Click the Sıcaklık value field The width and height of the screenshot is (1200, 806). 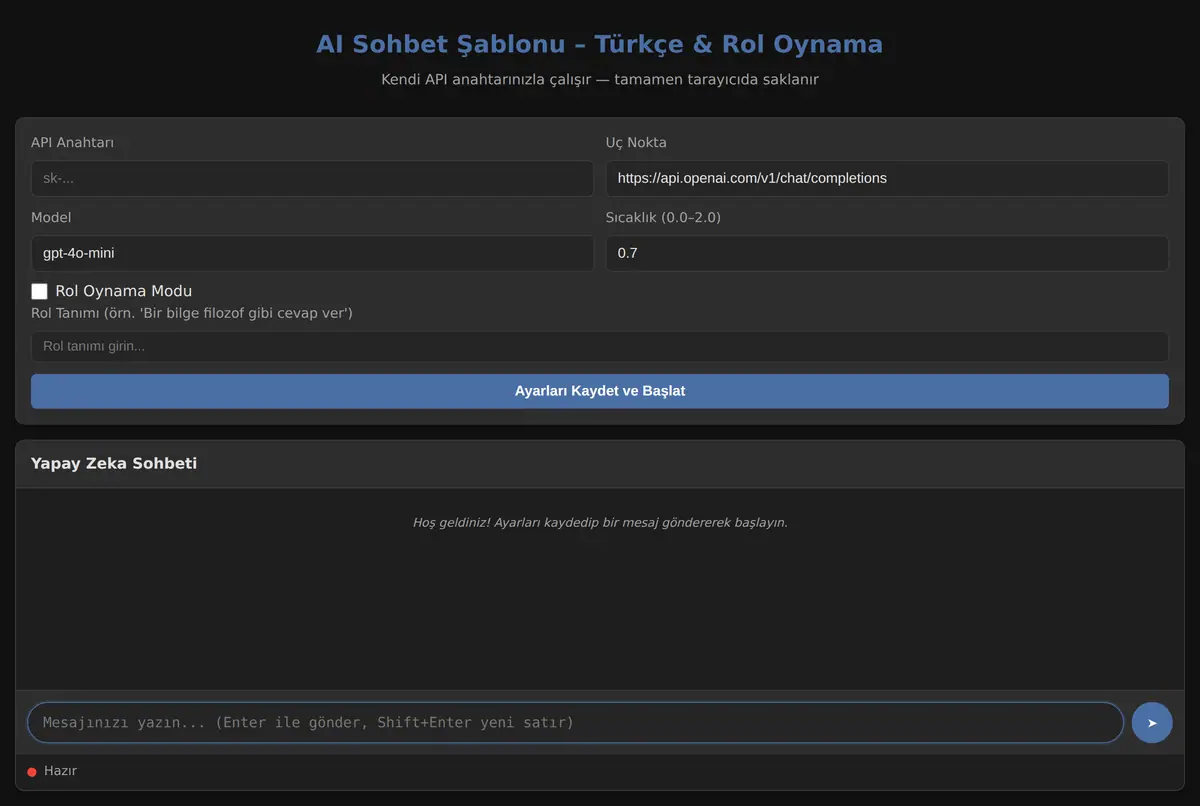pyautogui.click(x=887, y=253)
